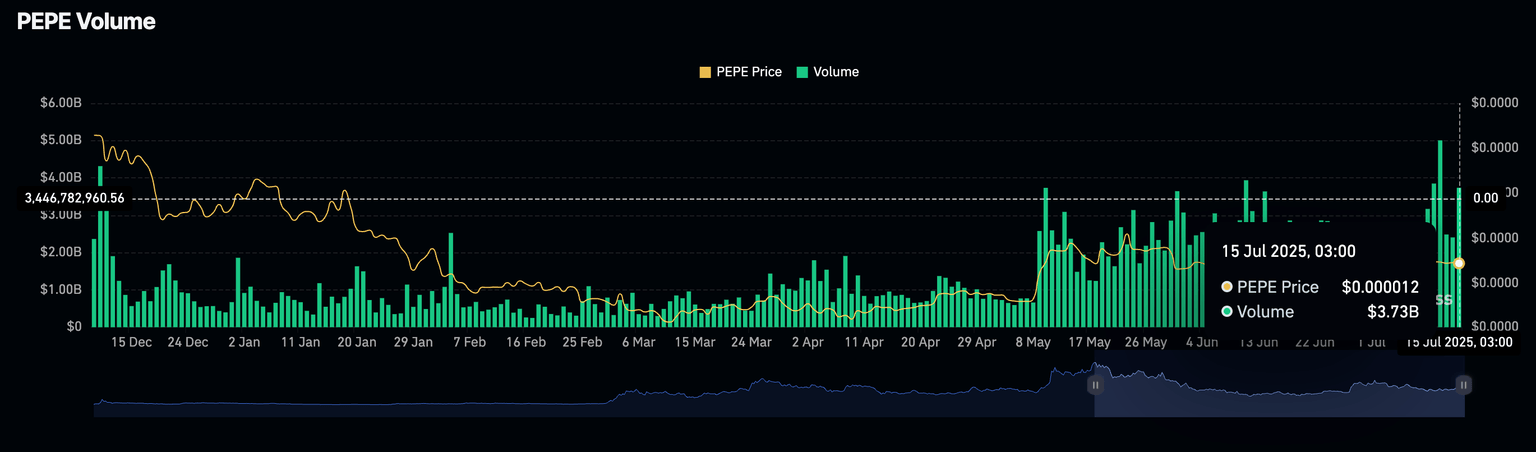This screenshot has width=1536, height=452.
Task: Click the 3,446,782,960.56 crosshair value label
Action: (x=75, y=198)
